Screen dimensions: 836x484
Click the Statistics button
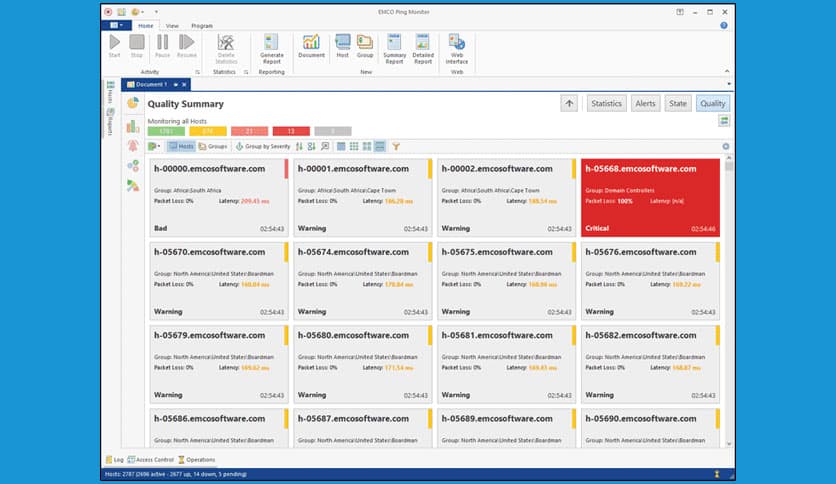pyautogui.click(x=606, y=103)
